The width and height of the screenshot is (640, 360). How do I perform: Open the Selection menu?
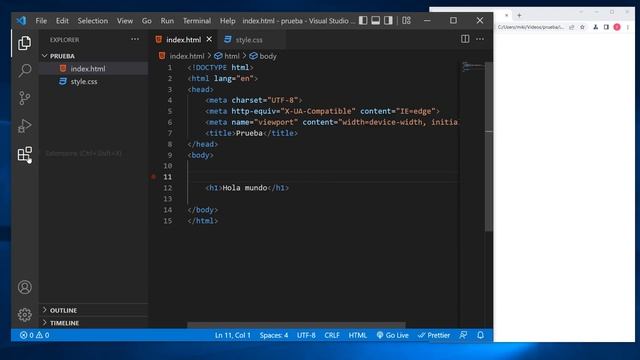click(x=93, y=21)
